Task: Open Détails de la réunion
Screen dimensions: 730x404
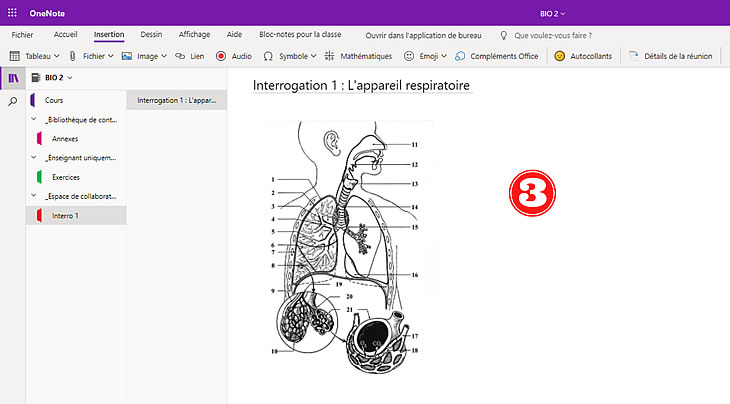Action: 671,56
